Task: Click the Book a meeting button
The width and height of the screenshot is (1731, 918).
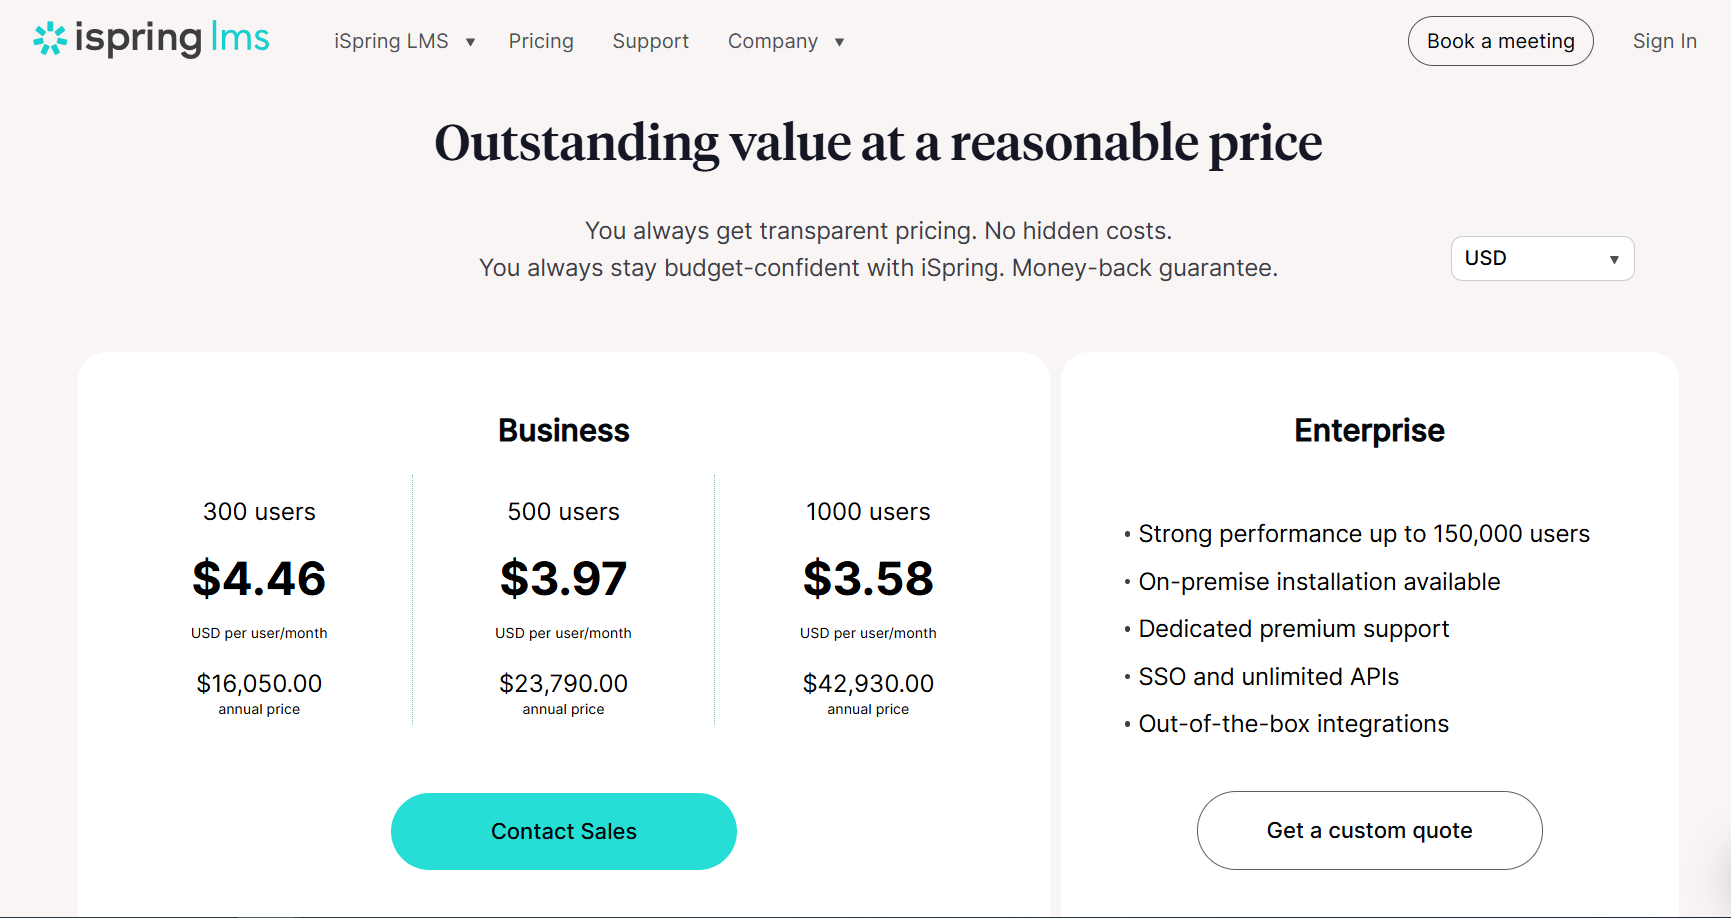Action: click(x=1500, y=41)
